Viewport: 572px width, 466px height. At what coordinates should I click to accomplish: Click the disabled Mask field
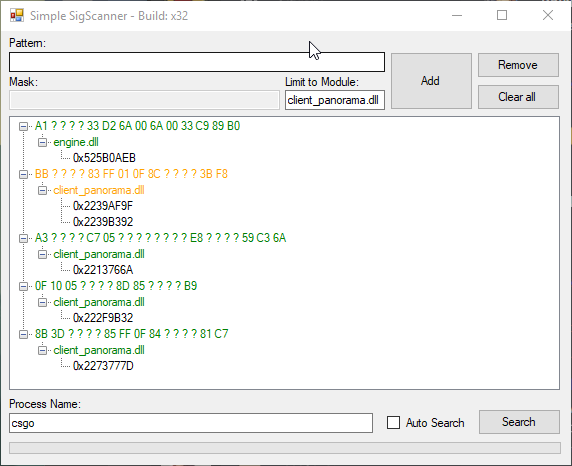click(x=144, y=100)
